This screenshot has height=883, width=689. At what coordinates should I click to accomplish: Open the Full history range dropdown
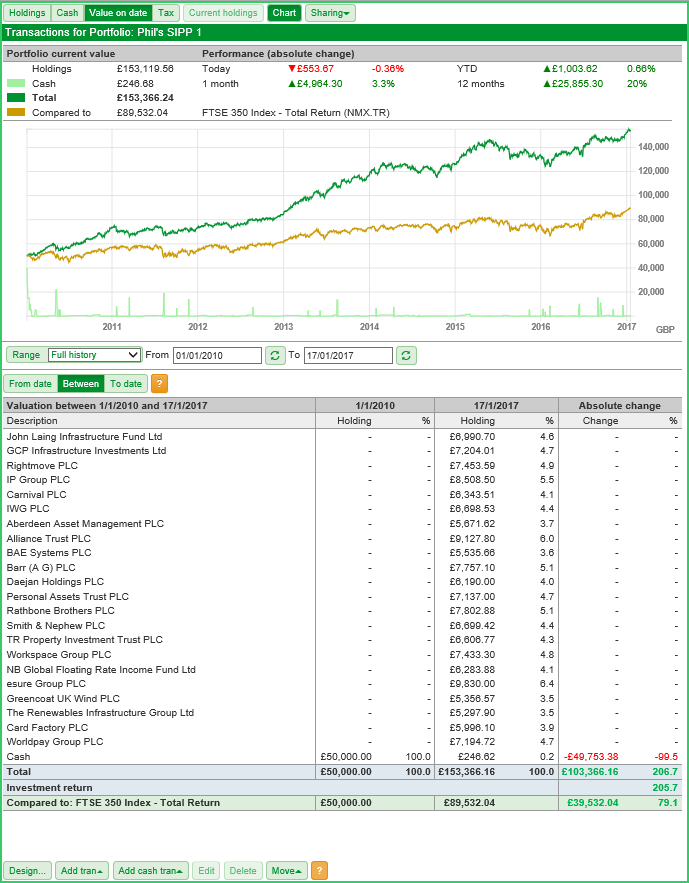click(x=95, y=355)
